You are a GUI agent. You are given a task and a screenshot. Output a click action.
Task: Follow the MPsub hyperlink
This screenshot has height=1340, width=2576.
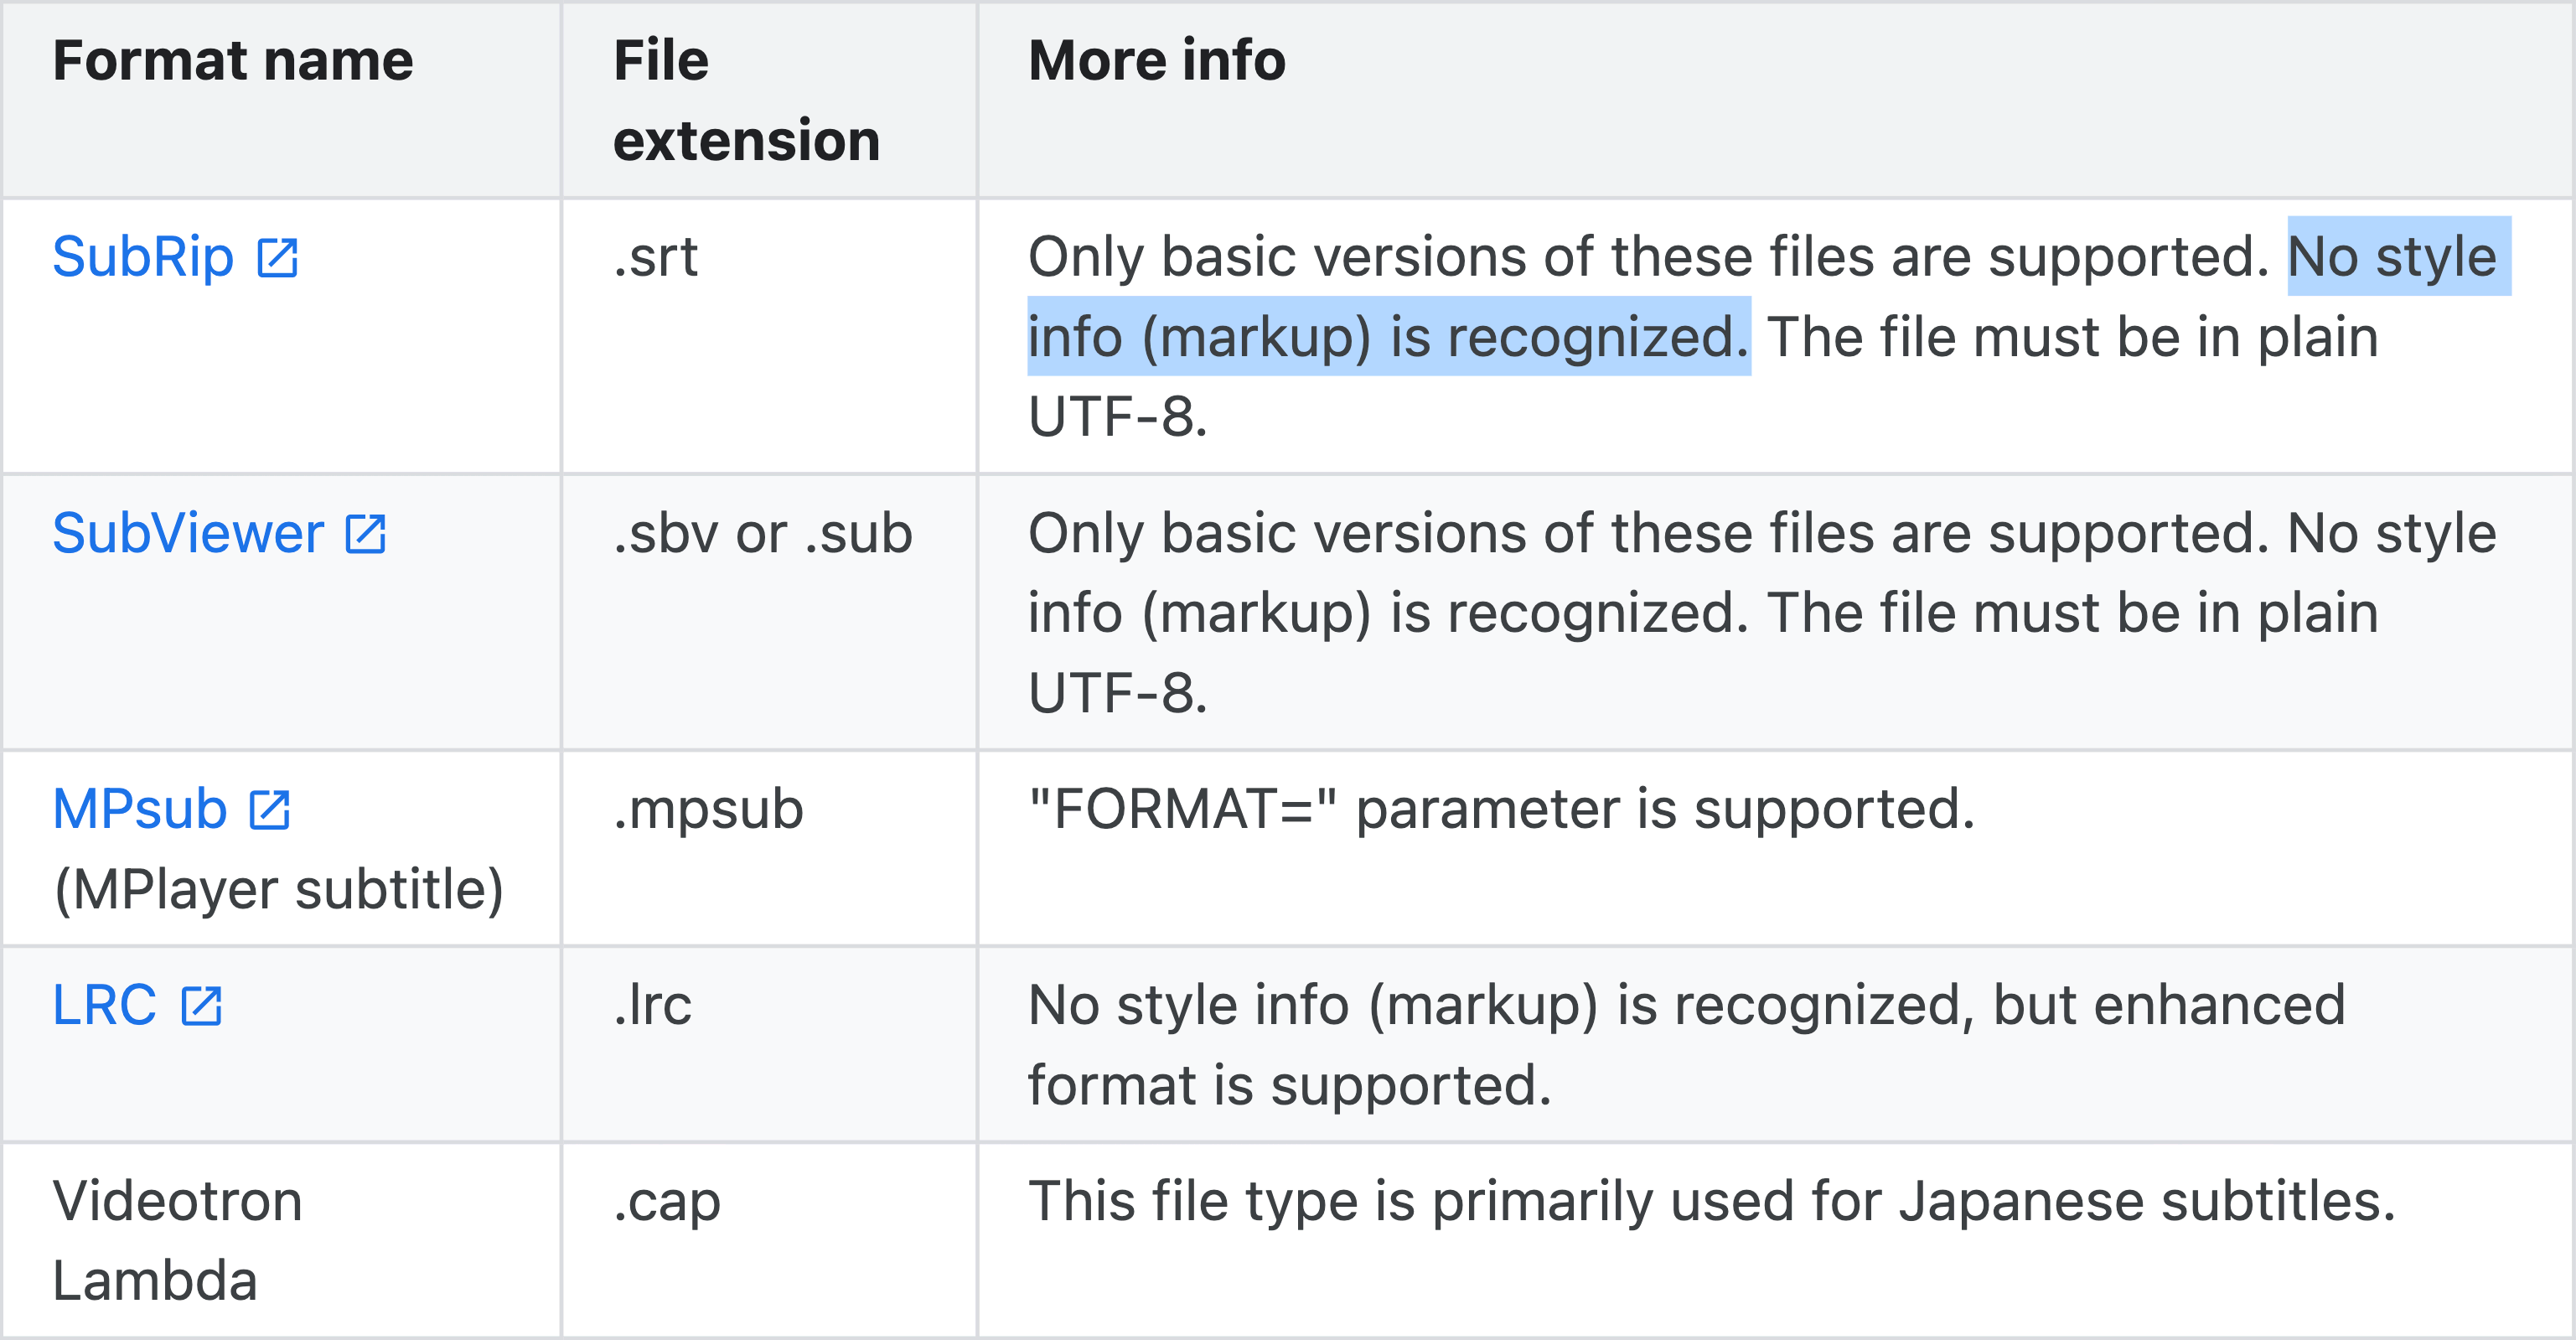[140, 810]
